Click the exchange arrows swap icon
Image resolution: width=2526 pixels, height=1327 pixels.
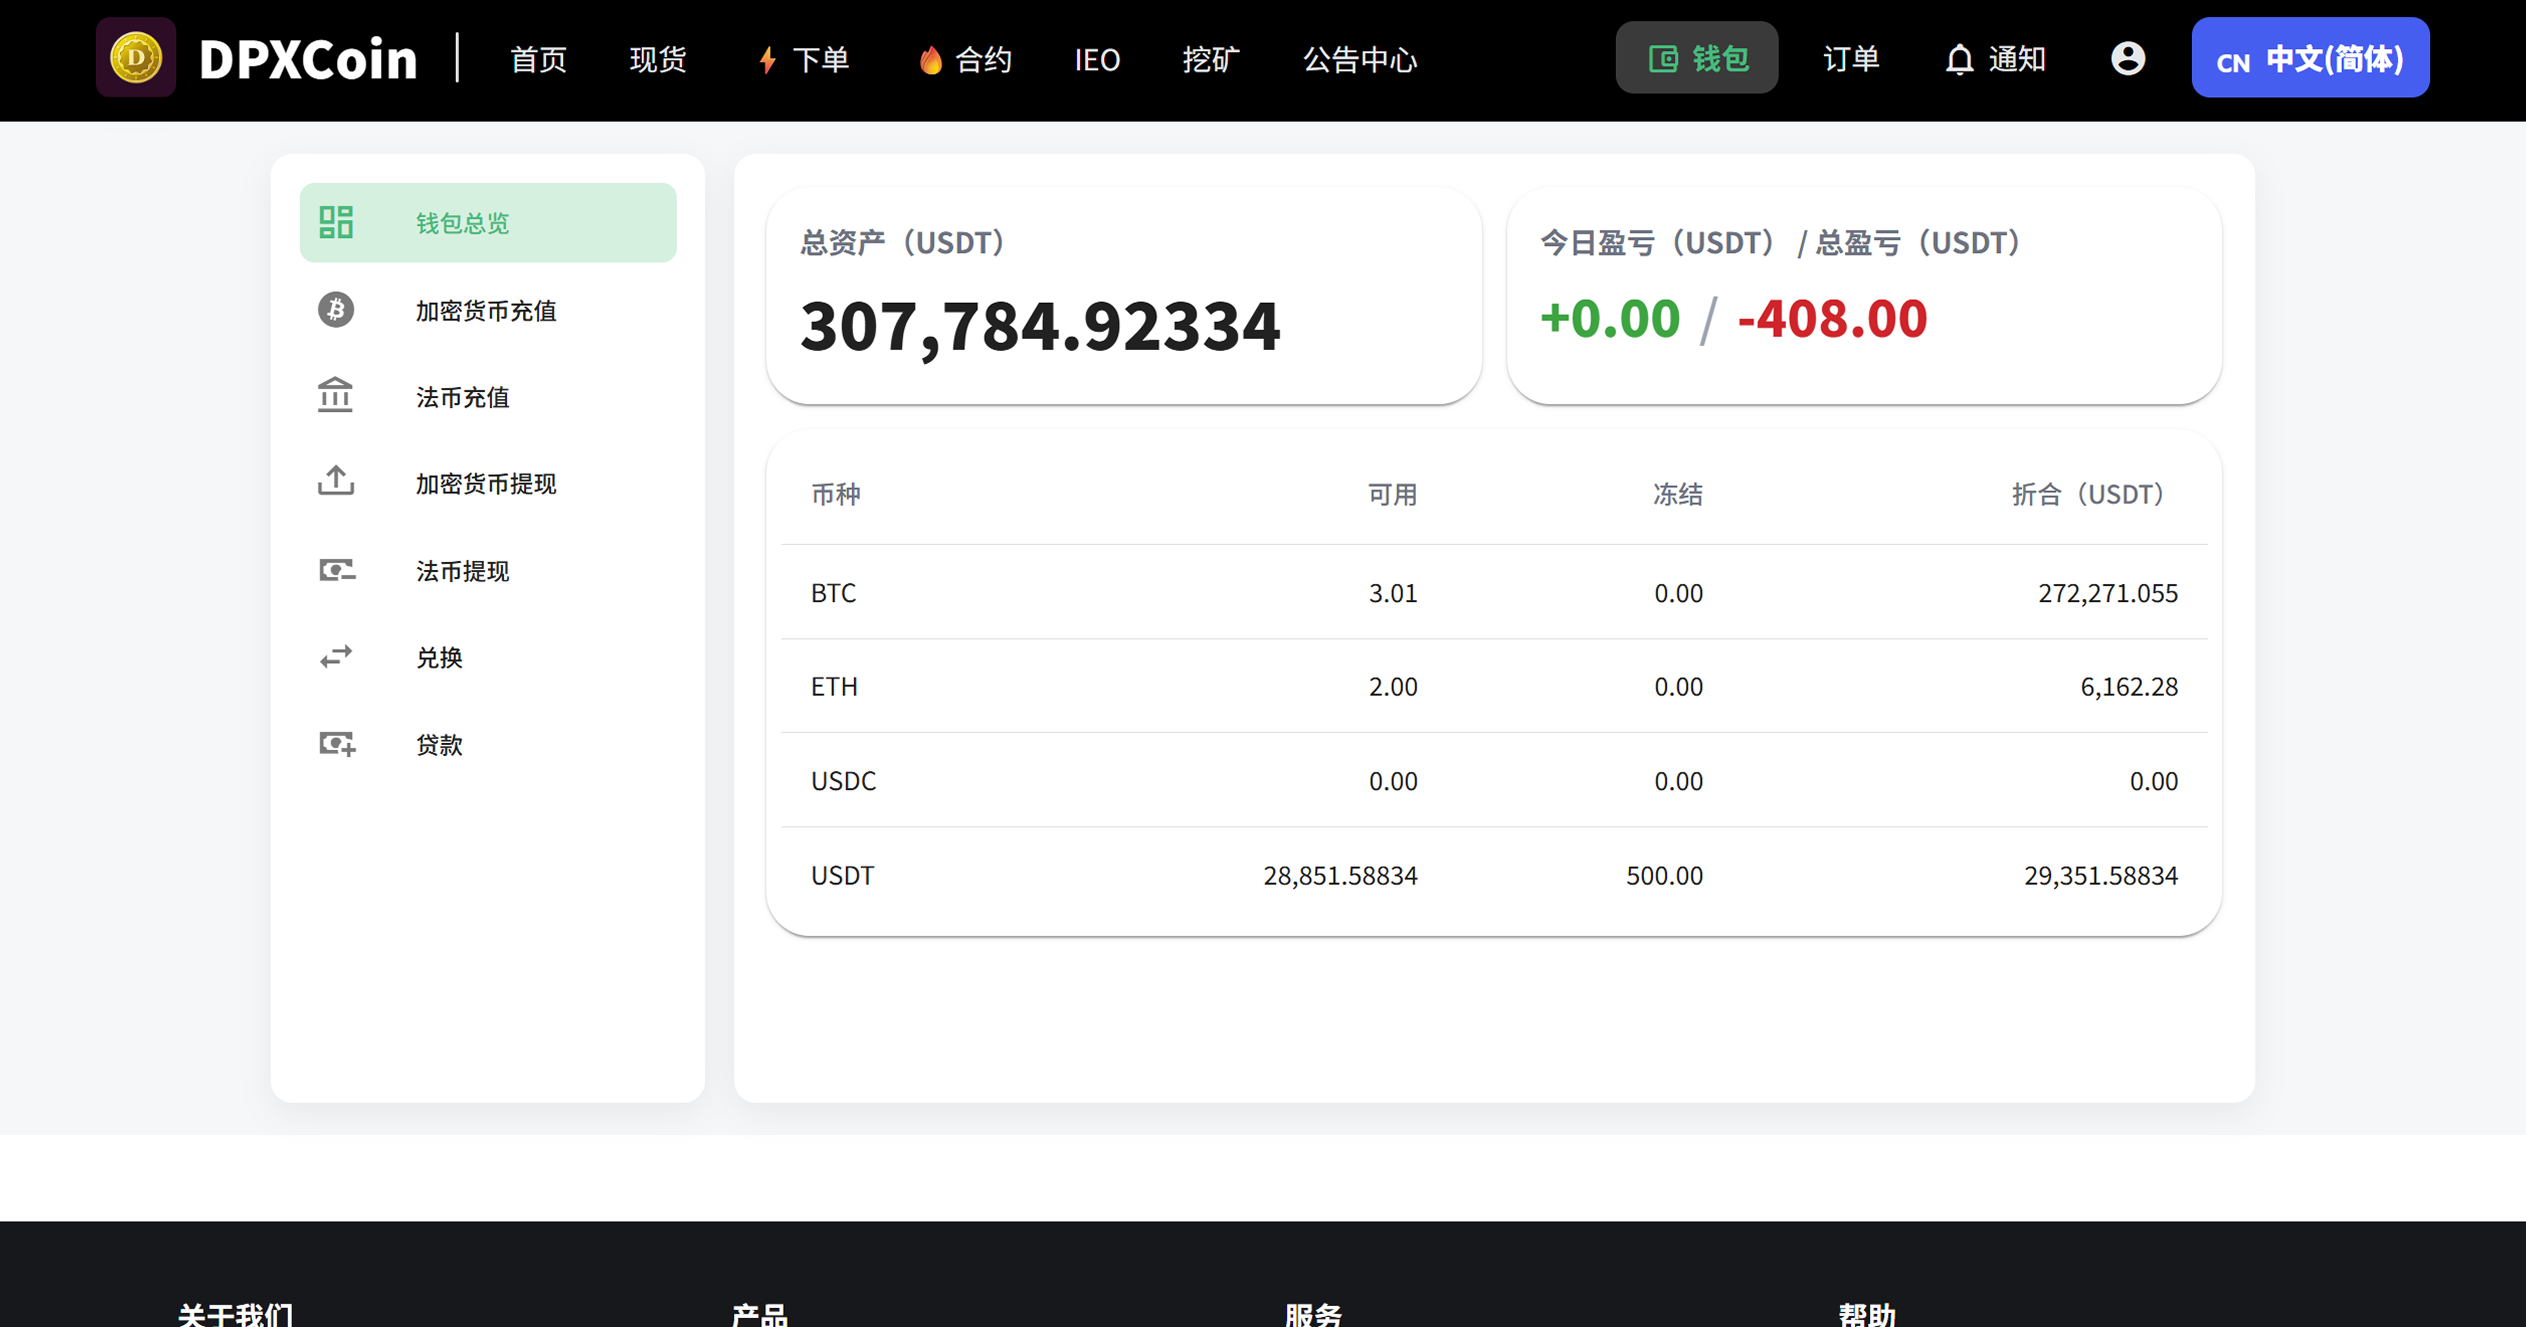point(336,657)
